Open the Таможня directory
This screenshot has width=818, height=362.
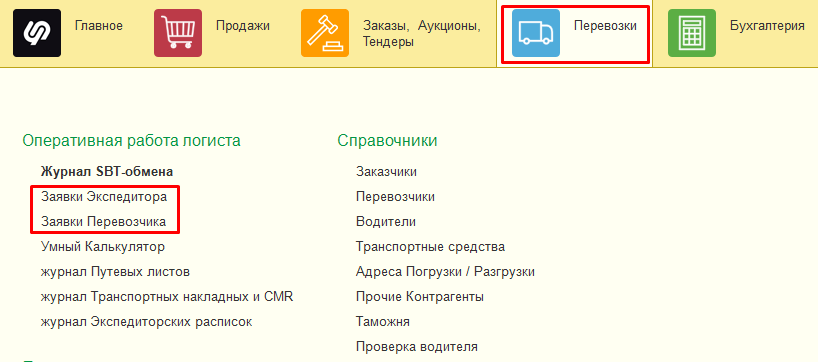tap(383, 322)
